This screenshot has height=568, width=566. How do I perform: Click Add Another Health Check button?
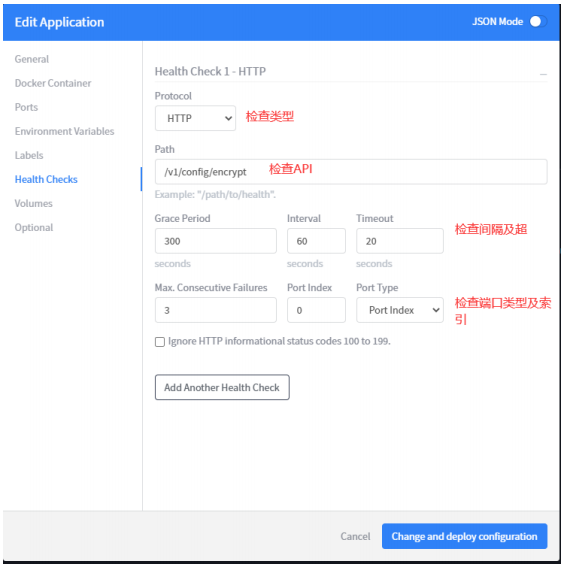coord(222,387)
